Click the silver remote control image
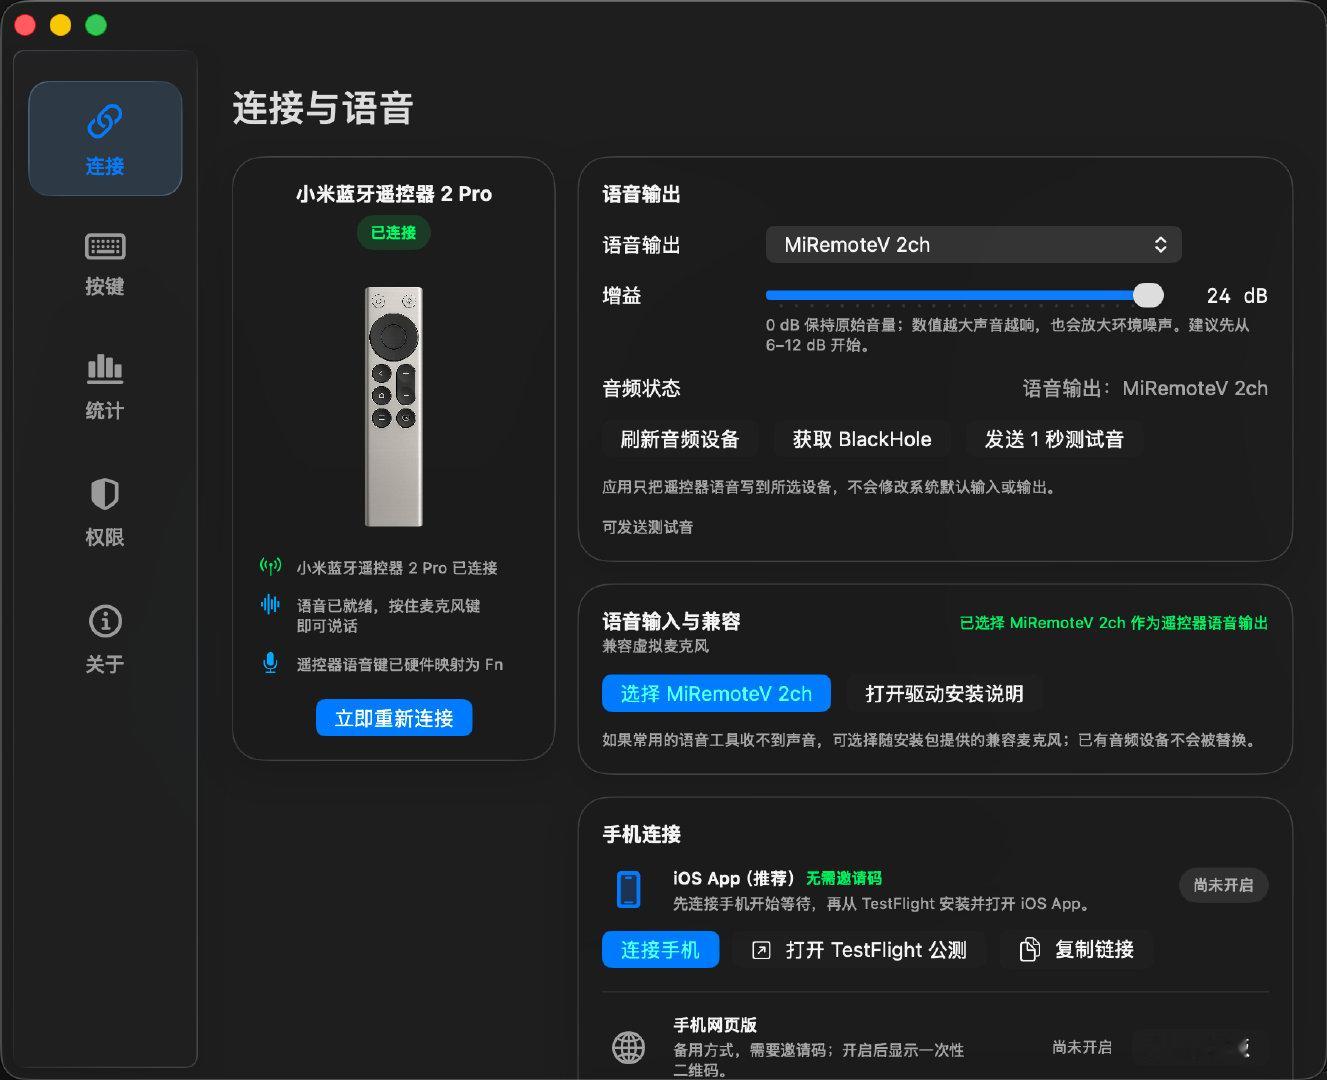Image resolution: width=1327 pixels, height=1080 pixels. tap(394, 406)
